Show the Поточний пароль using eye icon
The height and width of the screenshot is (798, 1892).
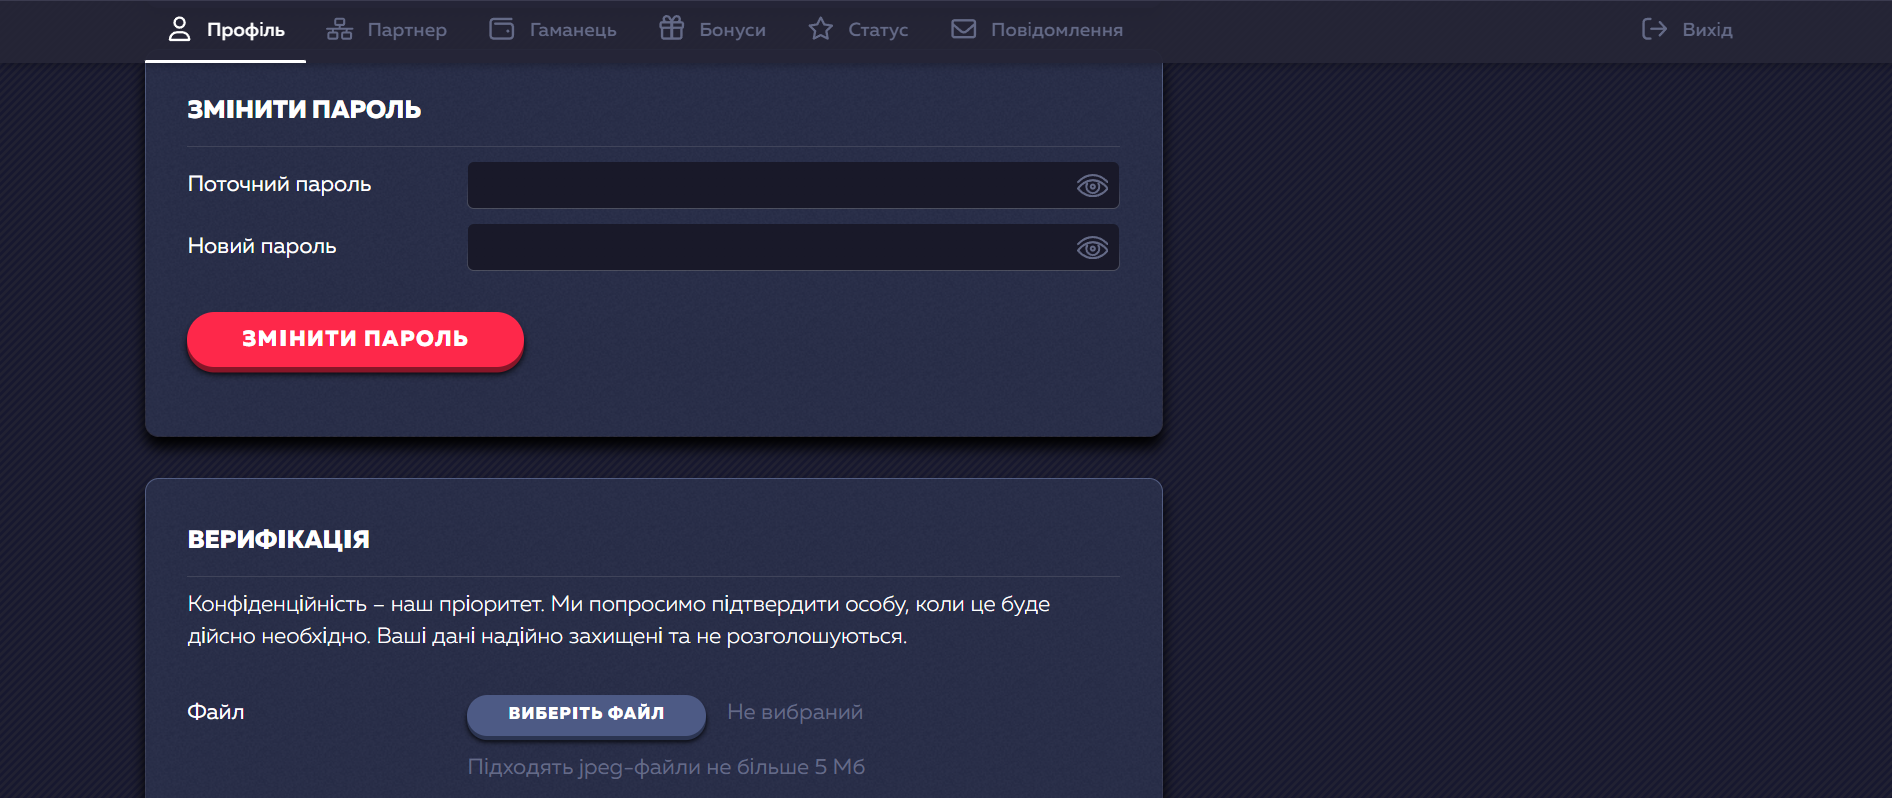pyautogui.click(x=1092, y=186)
